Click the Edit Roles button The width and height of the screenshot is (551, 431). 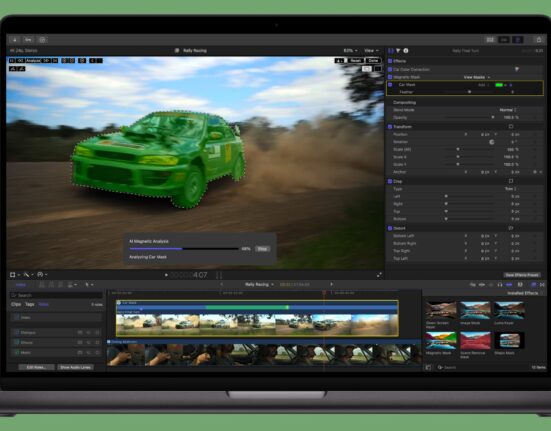[x=37, y=367]
